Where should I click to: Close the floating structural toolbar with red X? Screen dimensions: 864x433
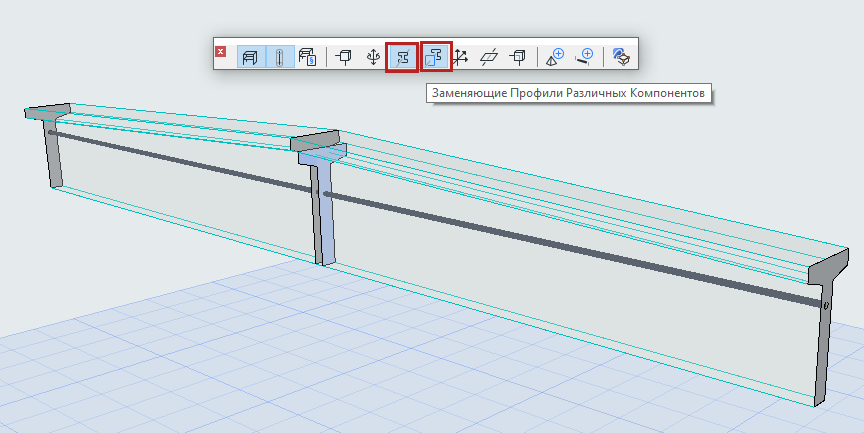[221, 52]
